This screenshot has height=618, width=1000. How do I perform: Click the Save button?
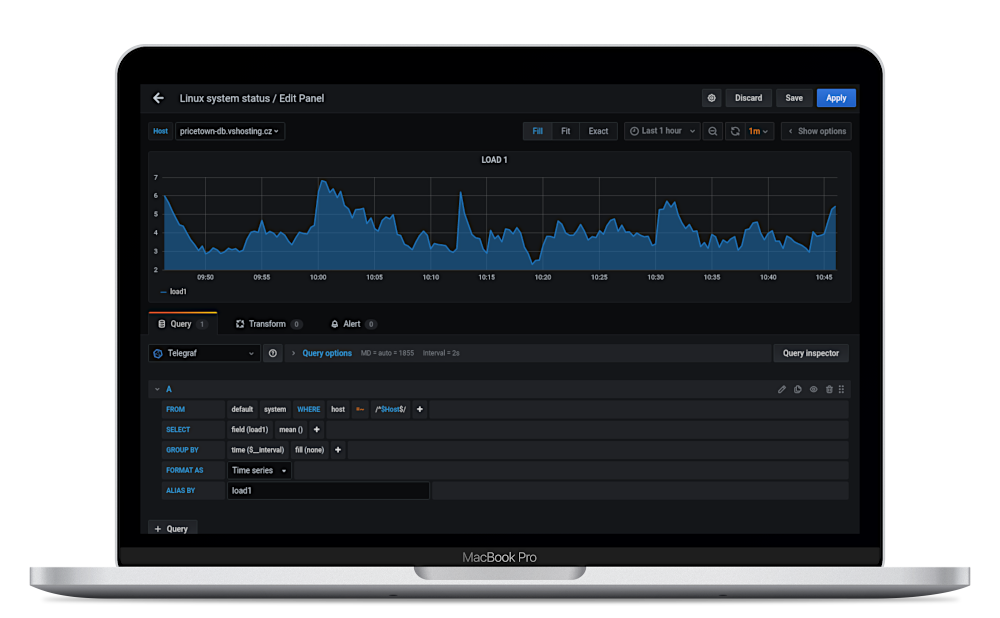pos(794,98)
